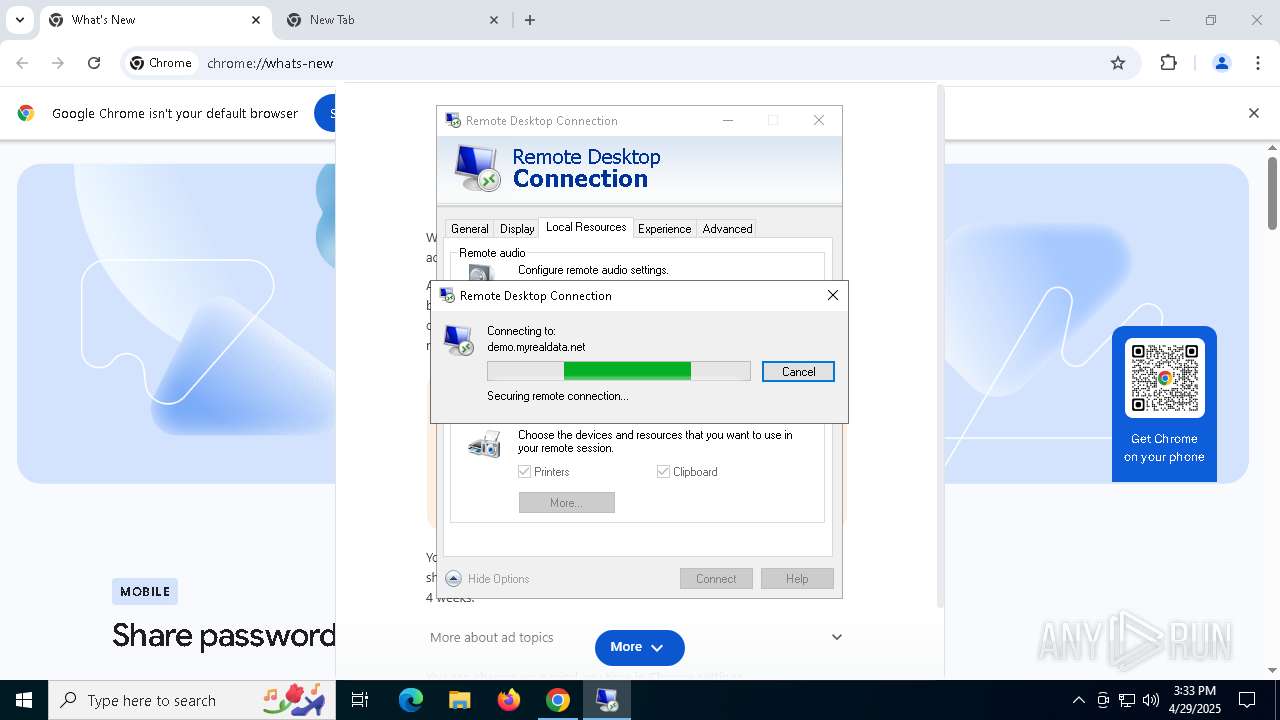Click the connection progress bar

click(619, 371)
